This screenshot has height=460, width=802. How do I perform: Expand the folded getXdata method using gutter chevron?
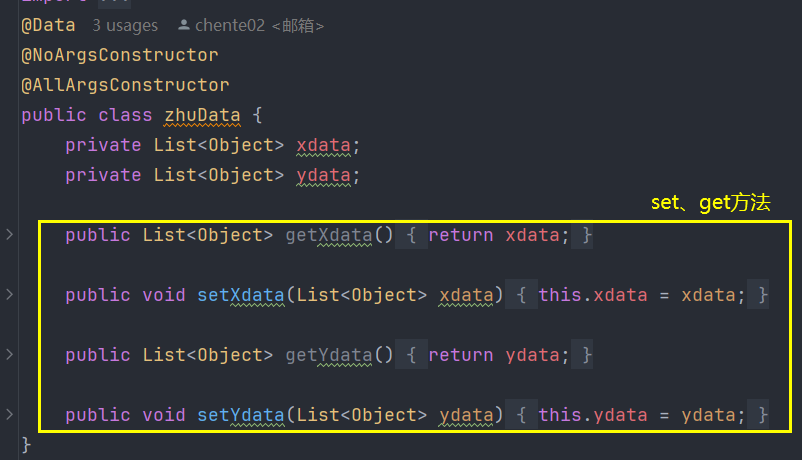(x=10, y=235)
